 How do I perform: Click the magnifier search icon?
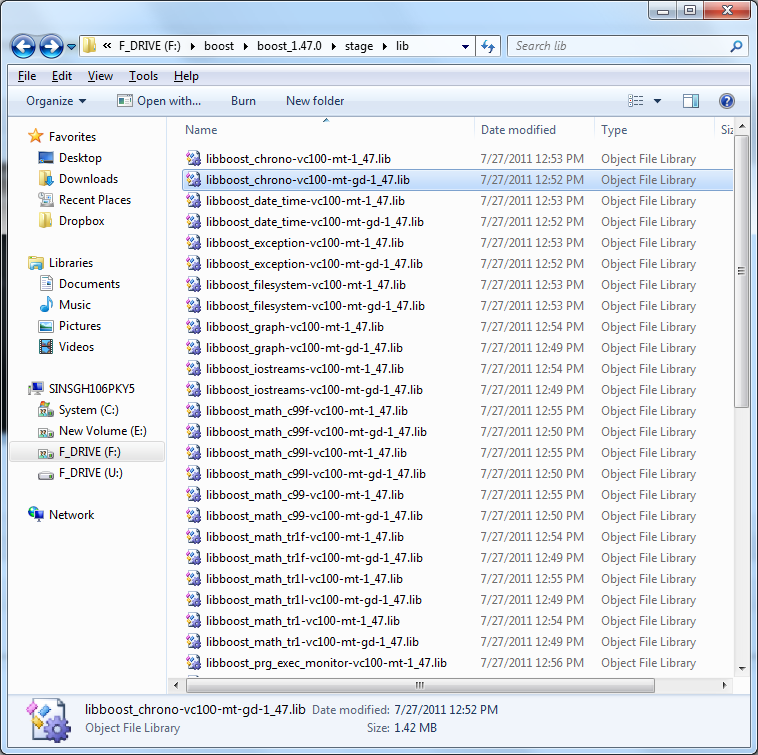(x=737, y=46)
